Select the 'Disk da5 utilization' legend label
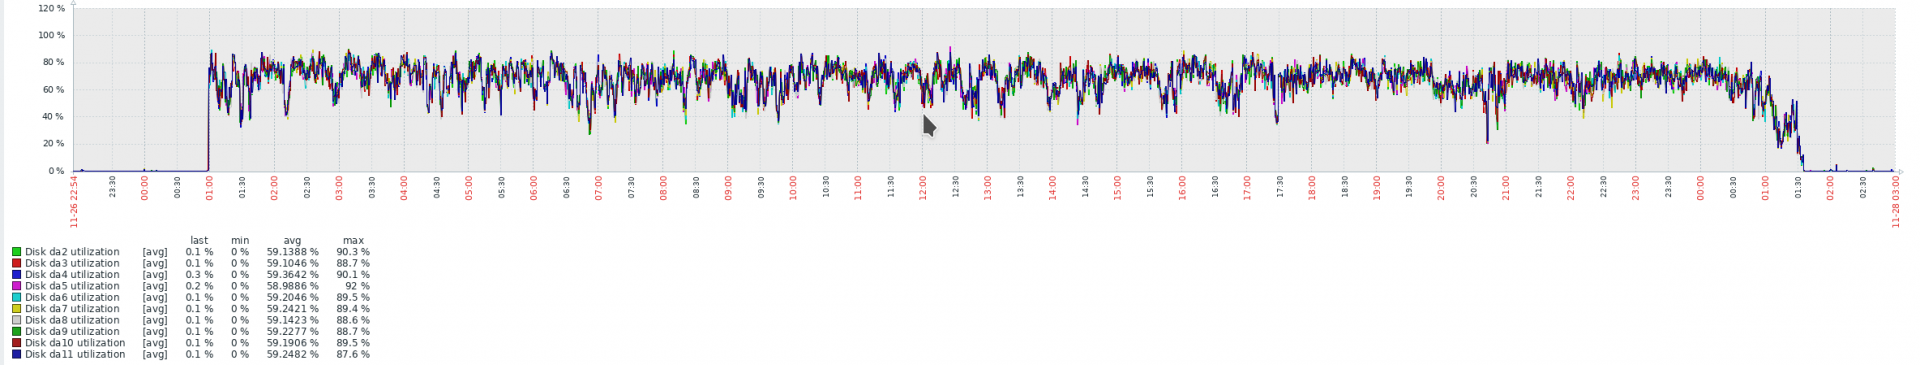This screenshot has width=1920, height=365. coord(72,286)
